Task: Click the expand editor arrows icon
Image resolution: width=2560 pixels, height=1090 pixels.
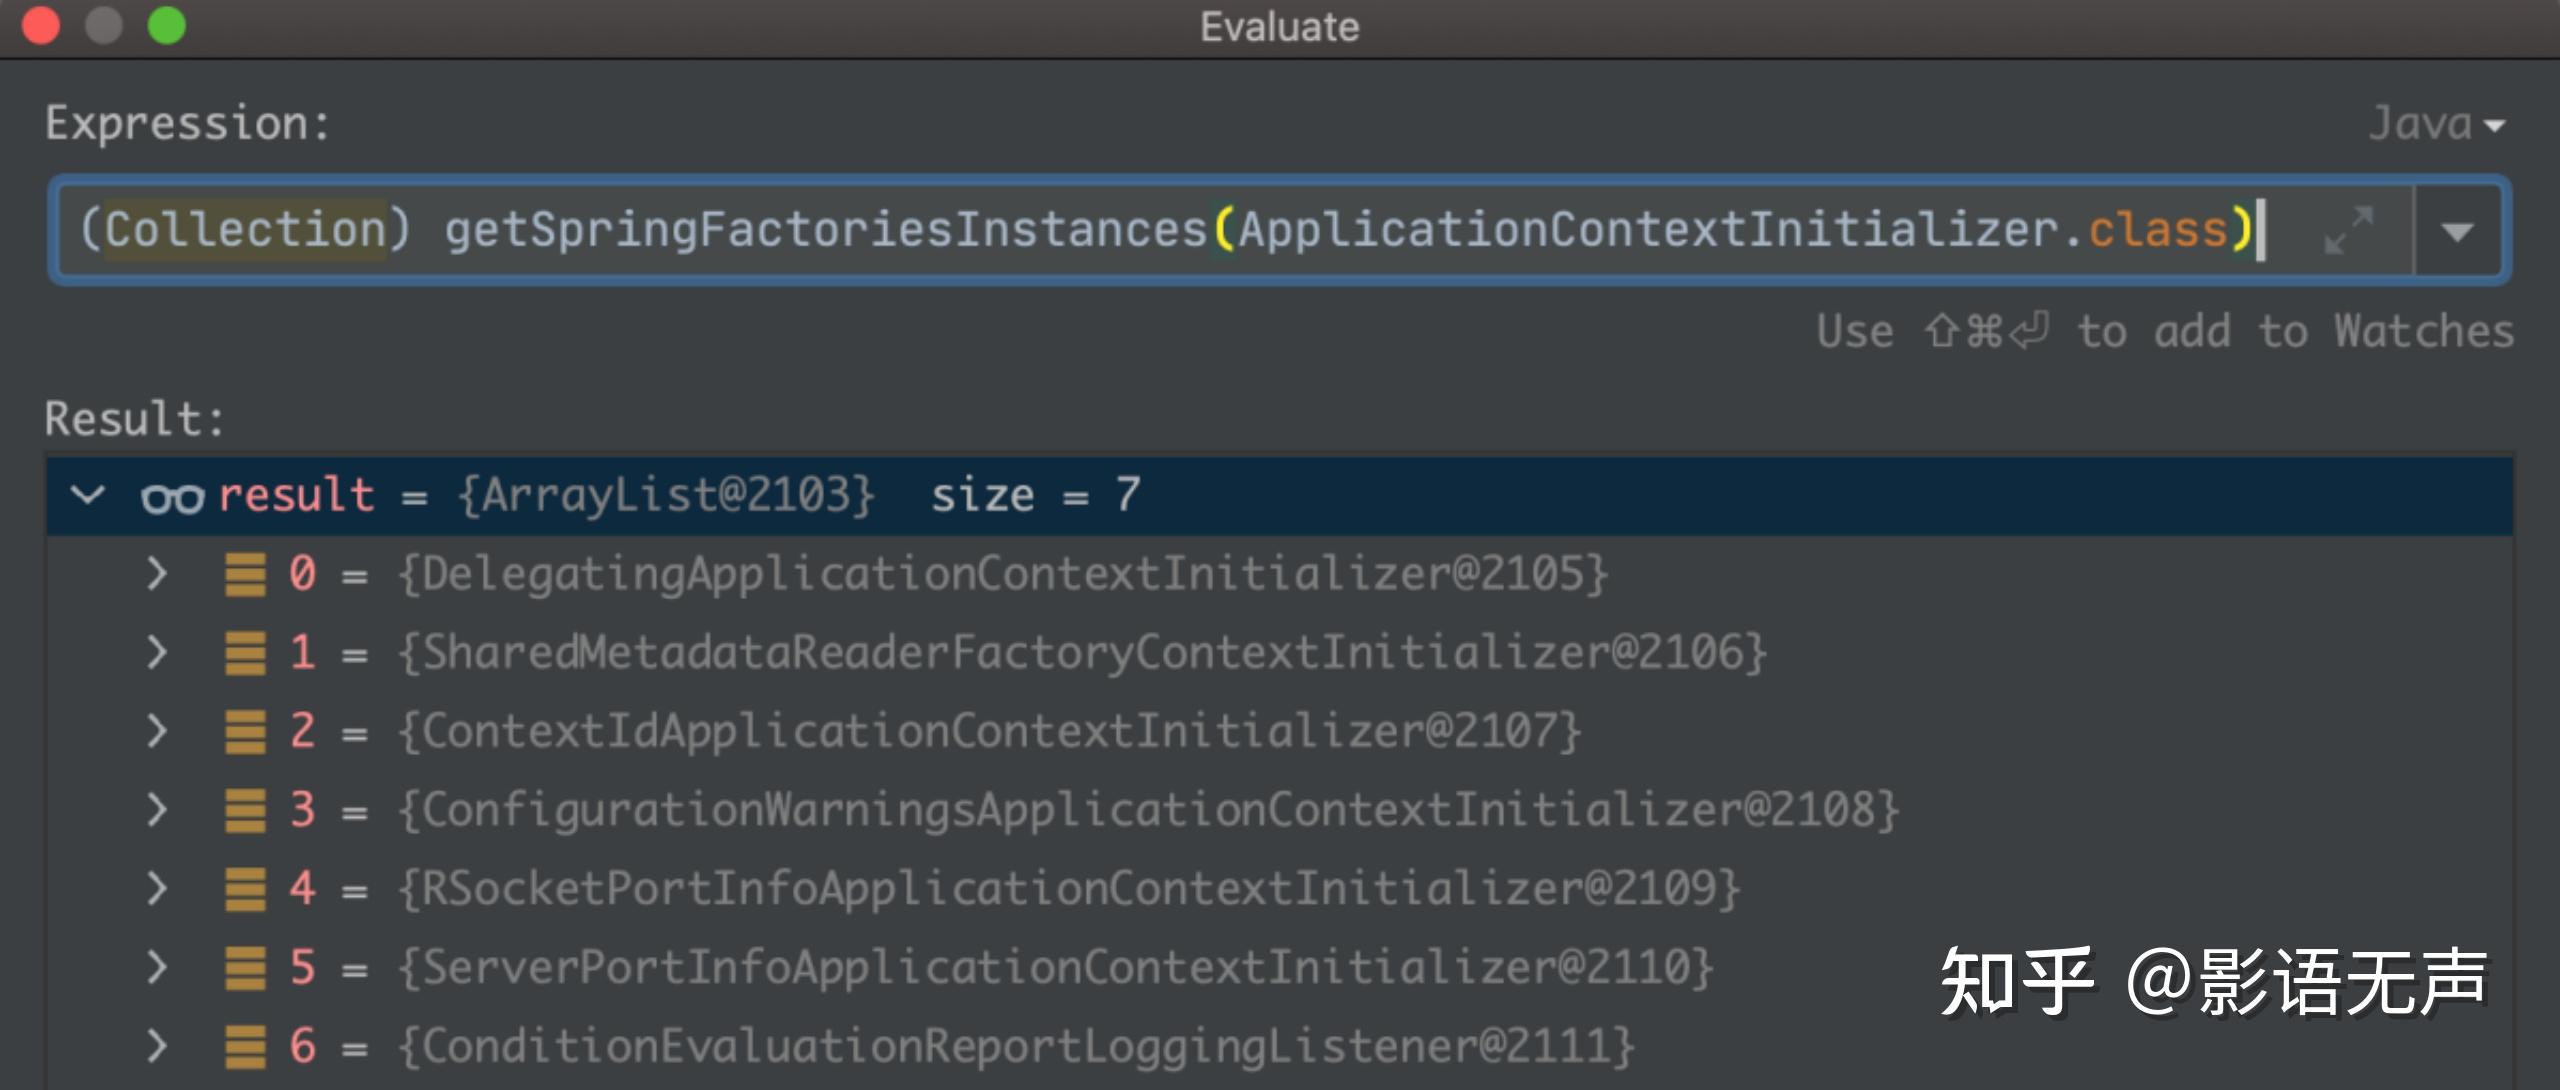Action: tap(2347, 231)
